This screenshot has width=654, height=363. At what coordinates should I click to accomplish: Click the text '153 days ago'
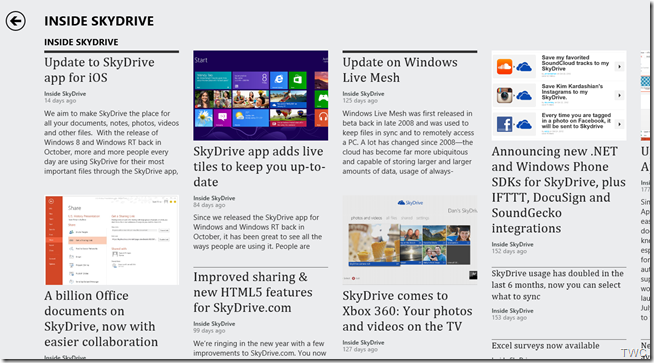[509, 318]
